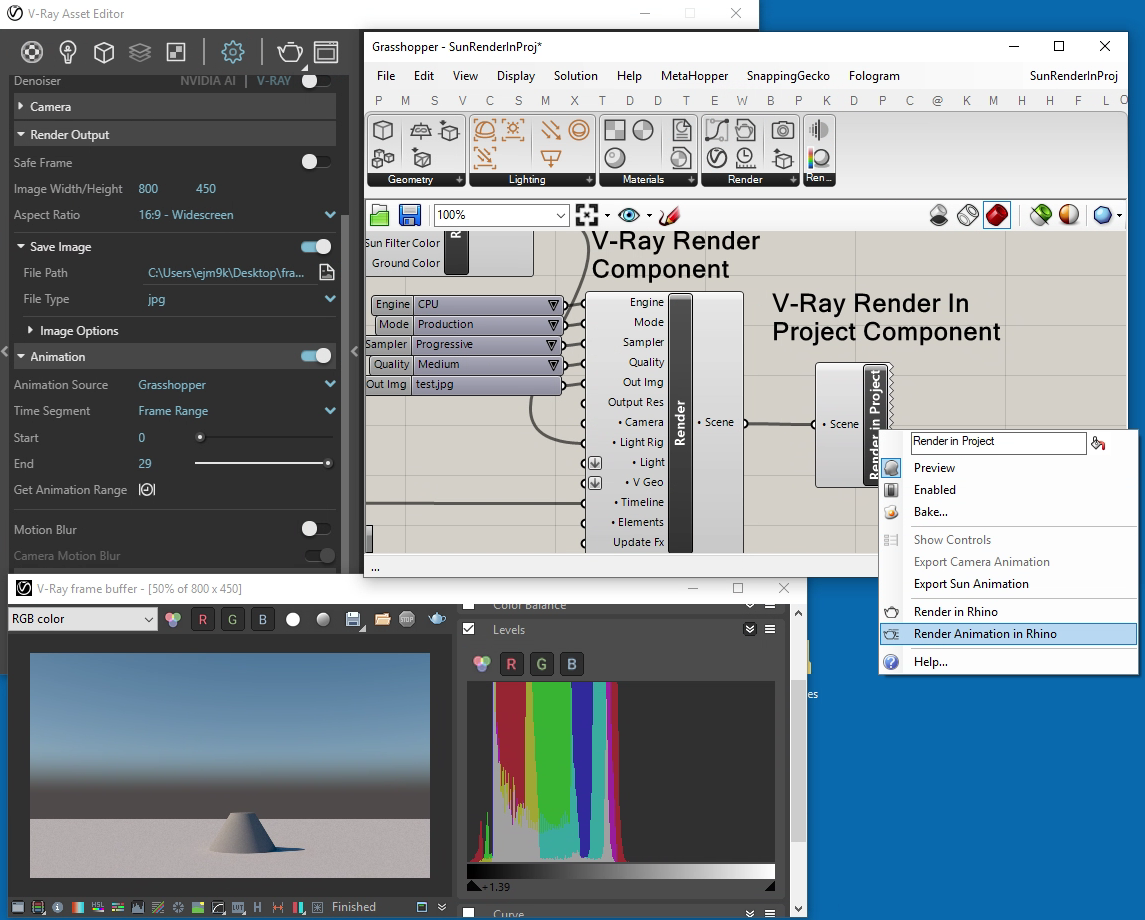Open the File Type jpg dropdown

(x=329, y=299)
